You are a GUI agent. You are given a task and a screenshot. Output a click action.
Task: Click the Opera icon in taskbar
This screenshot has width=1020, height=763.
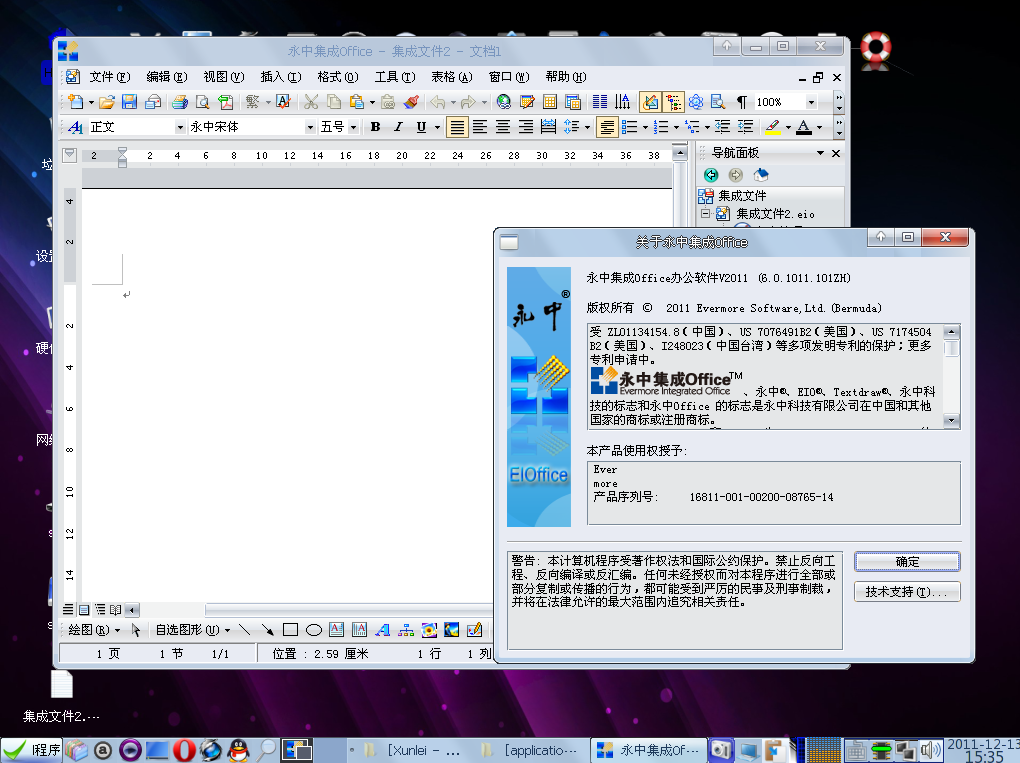click(183, 750)
